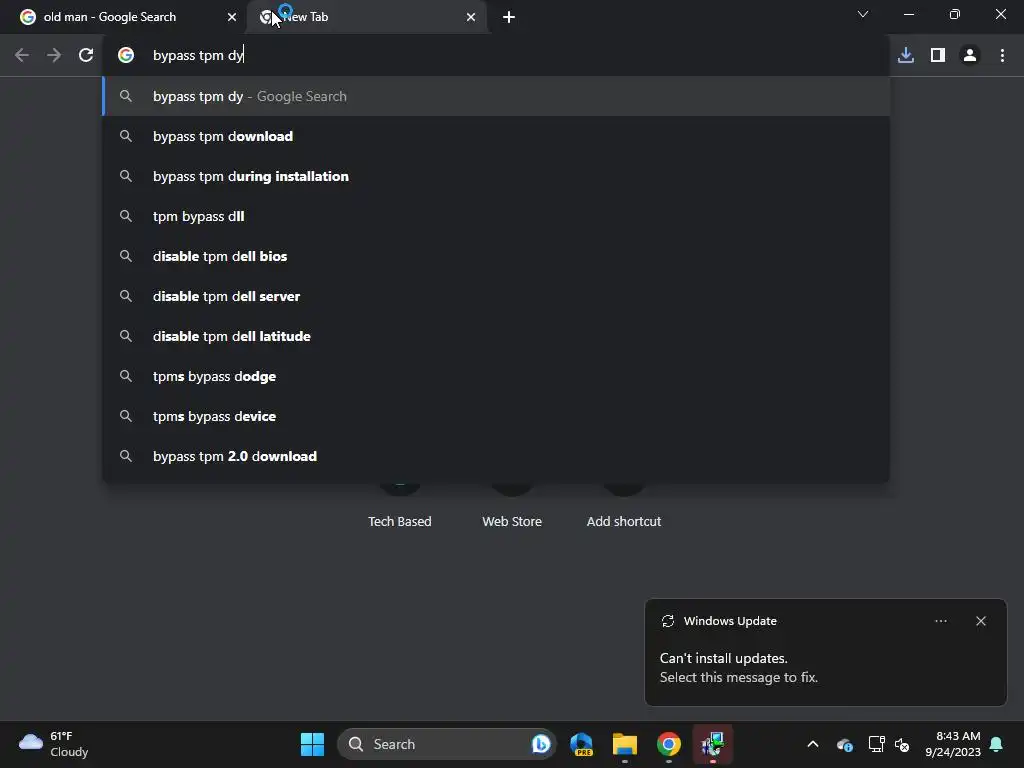Image resolution: width=1024 pixels, height=768 pixels.
Task: Click the network tray icon
Action: pos(876,744)
